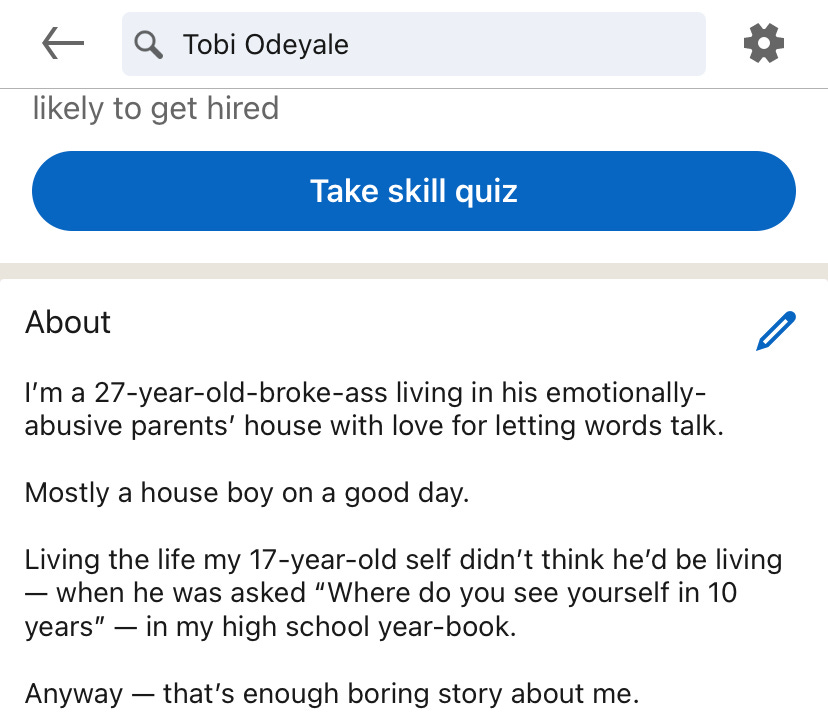
Task: Tap the gear to adjust profile settings
Action: click(764, 44)
